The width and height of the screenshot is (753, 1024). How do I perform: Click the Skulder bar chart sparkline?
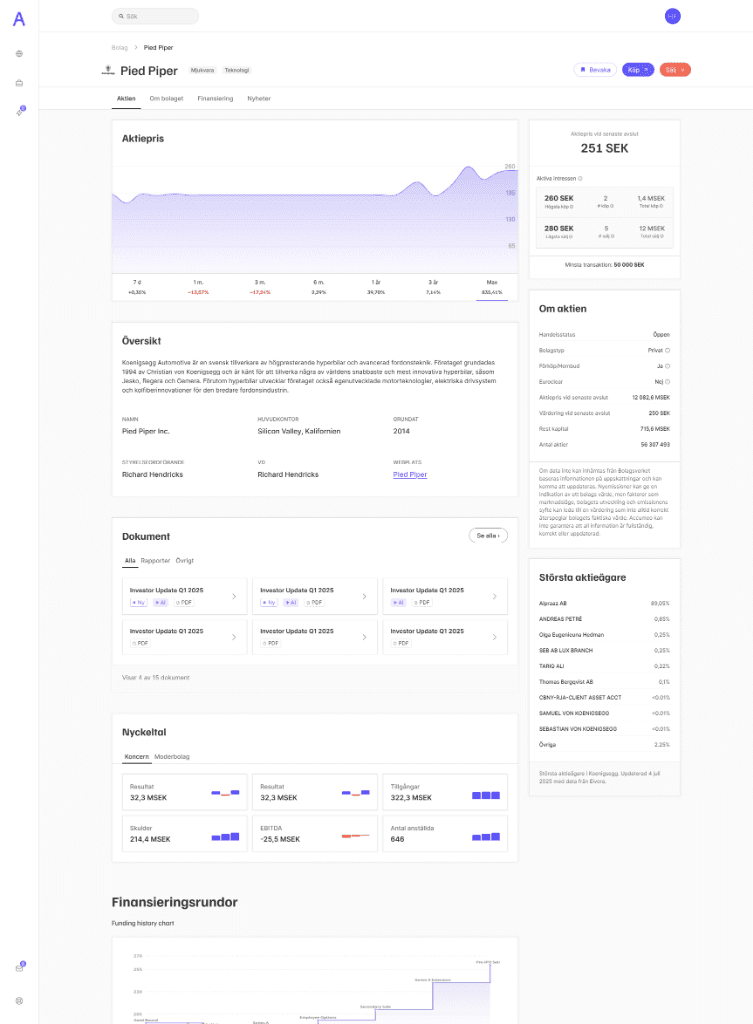(x=225, y=837)
